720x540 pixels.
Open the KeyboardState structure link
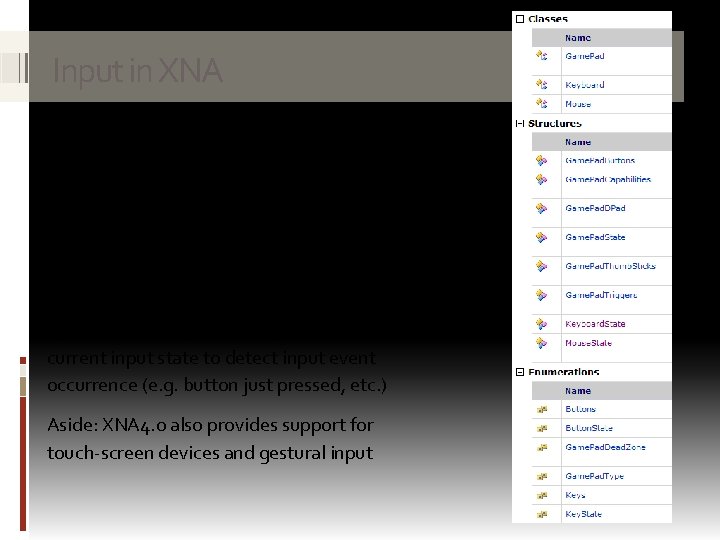595,324
